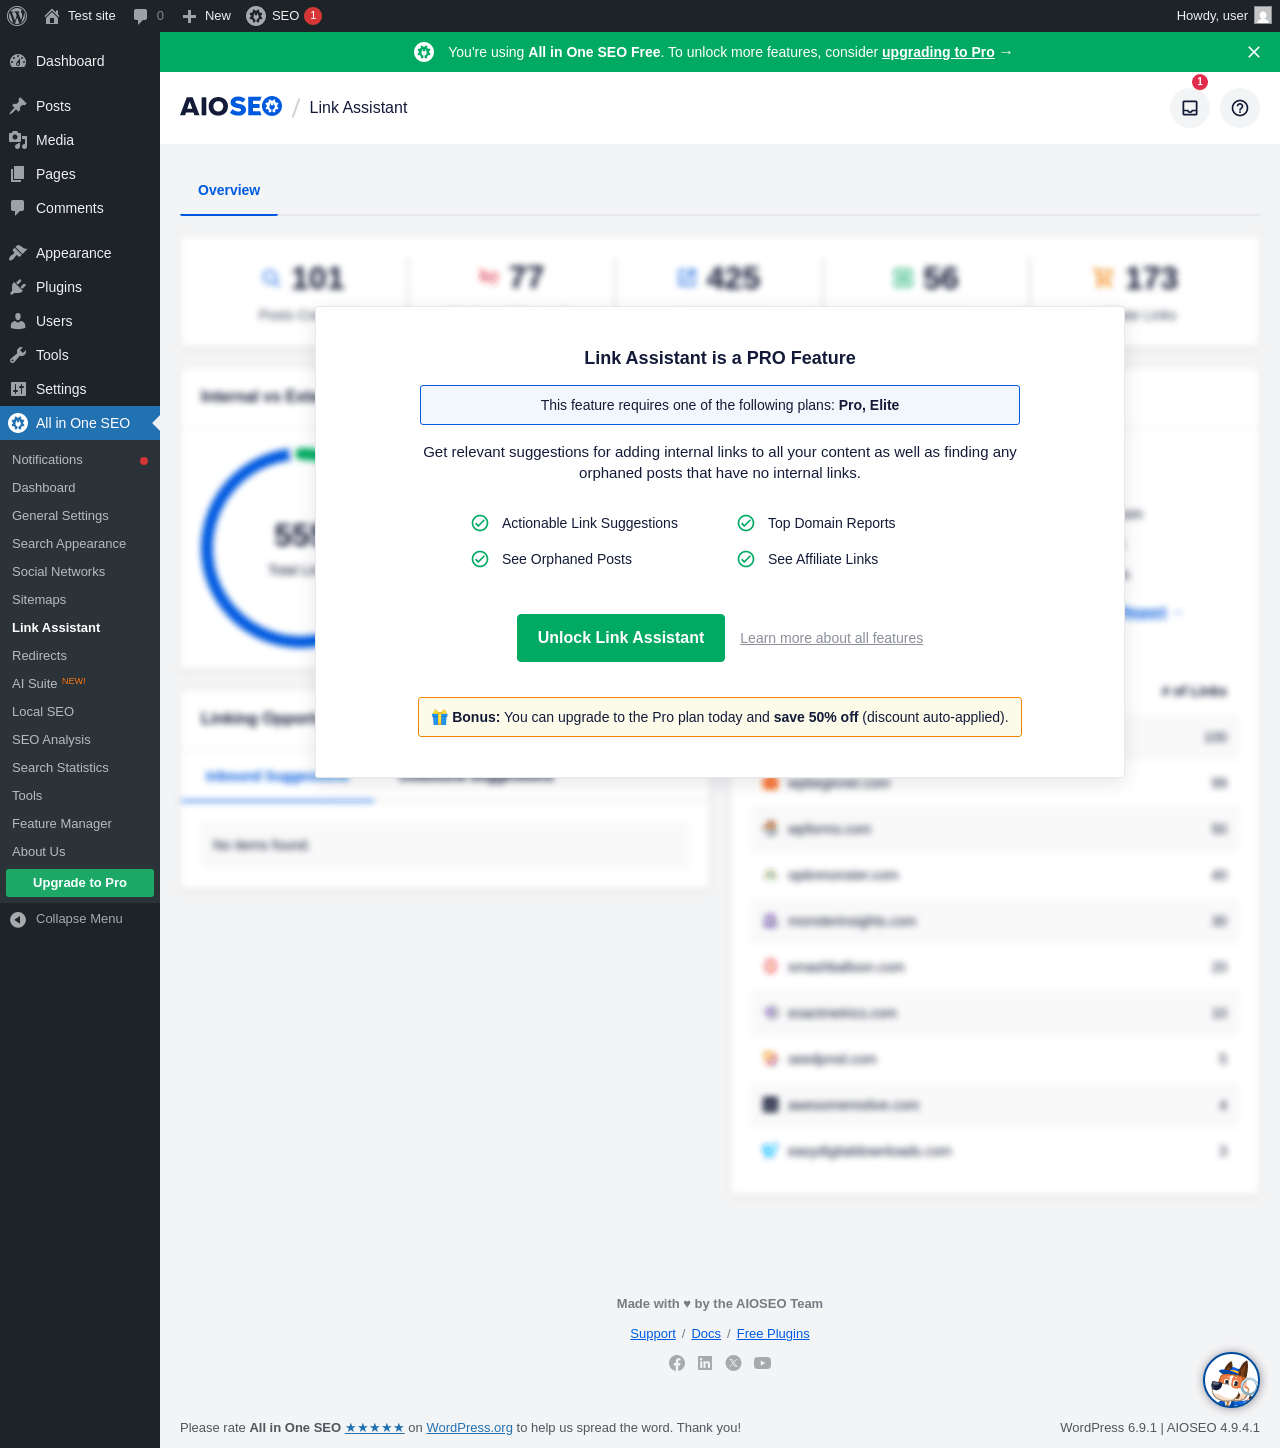Click the five-star rating link

375,1428
